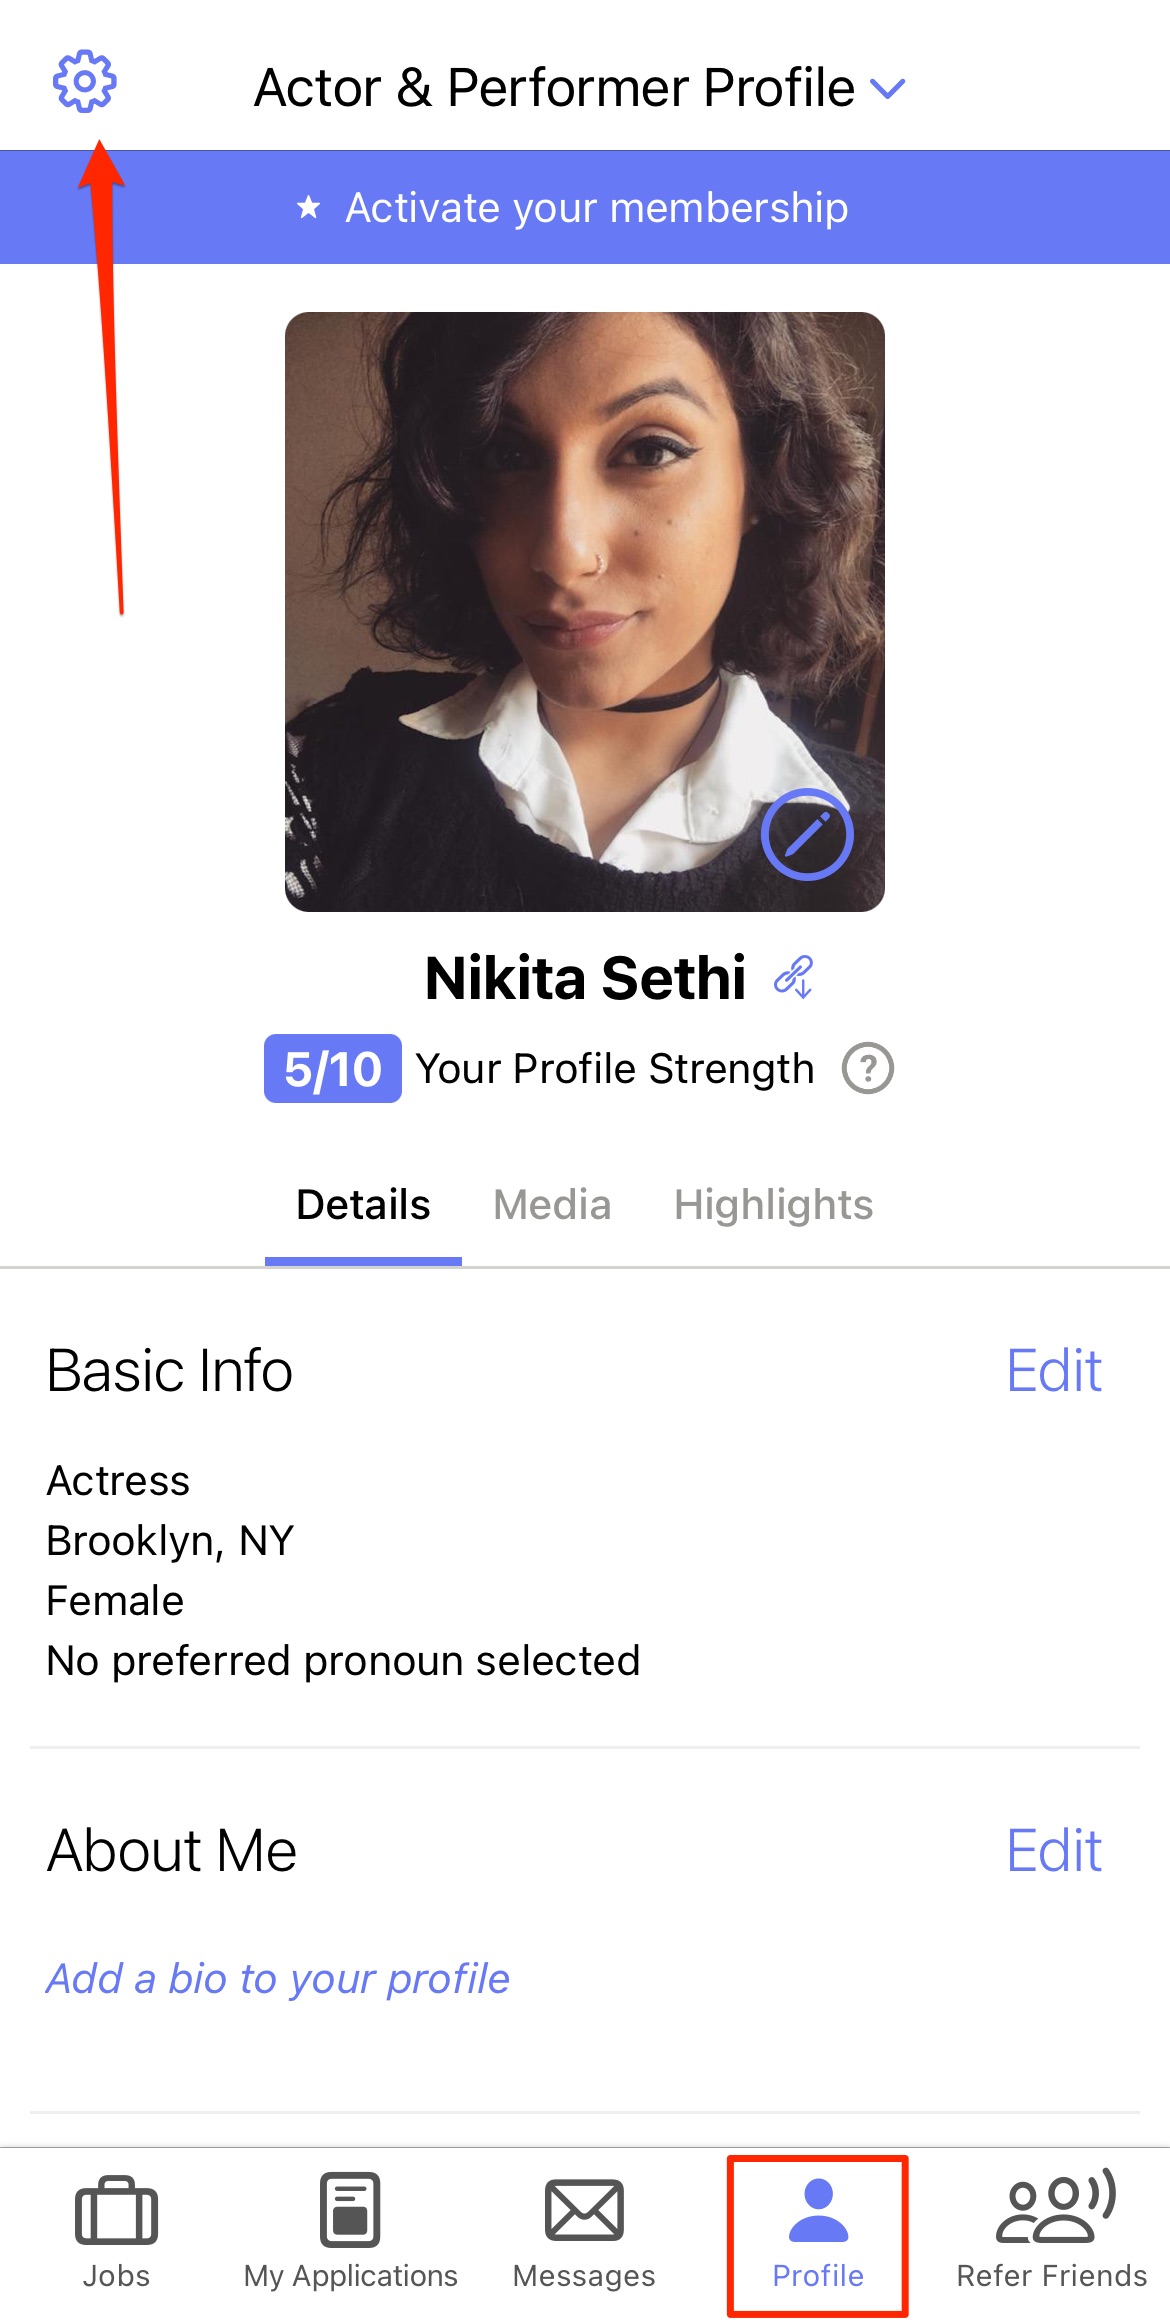
Task: Tap the 5/10 profile strength badge
Action: pos(333,1069)
